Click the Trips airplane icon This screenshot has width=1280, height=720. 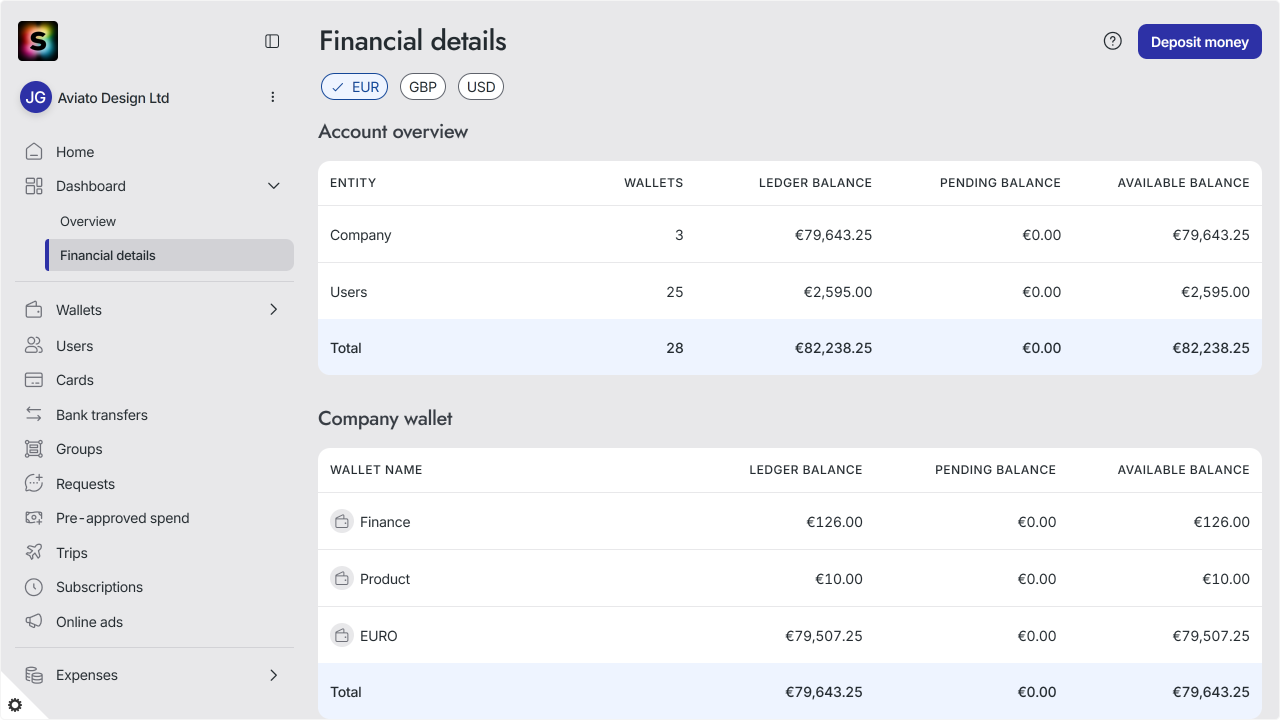click(x=34, y=553)
